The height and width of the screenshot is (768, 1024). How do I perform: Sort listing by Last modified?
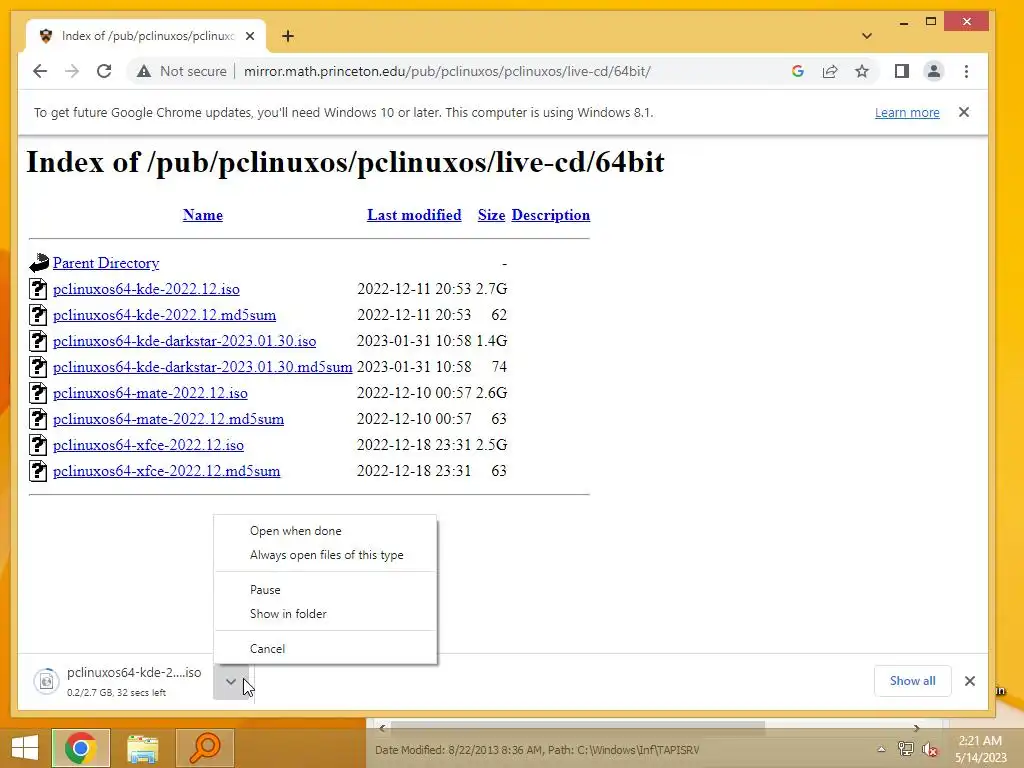pos(414,215)
